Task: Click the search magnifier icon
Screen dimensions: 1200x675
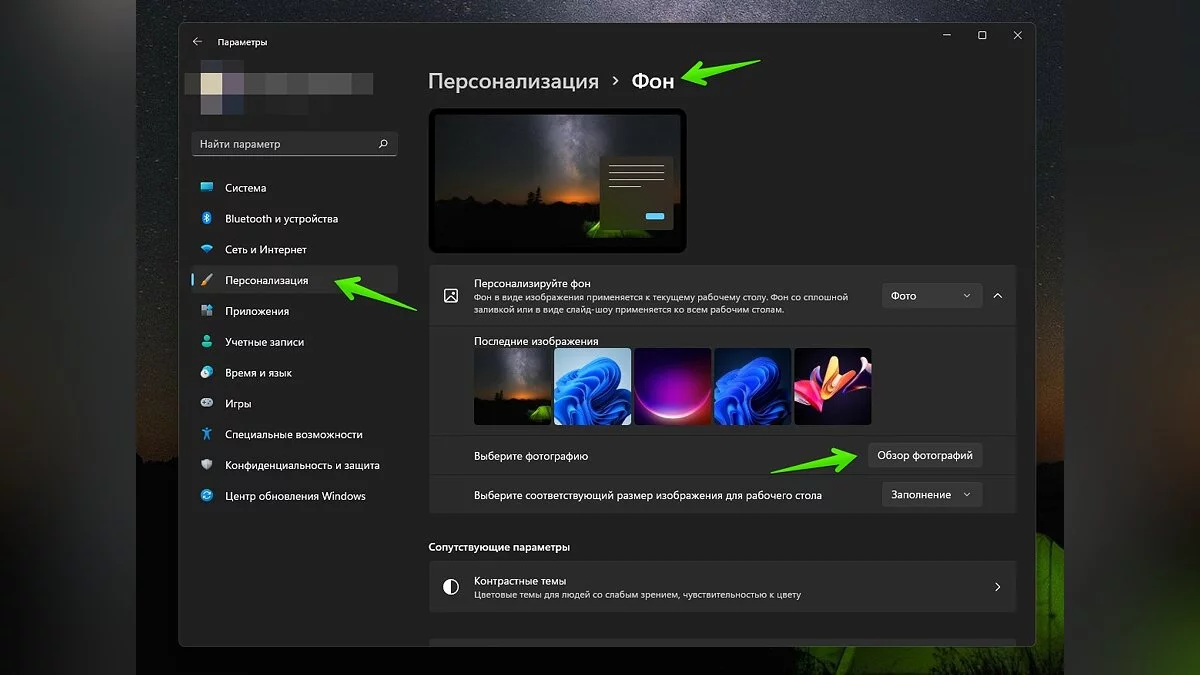Action: pyautogui.click(x=383, y=144)
